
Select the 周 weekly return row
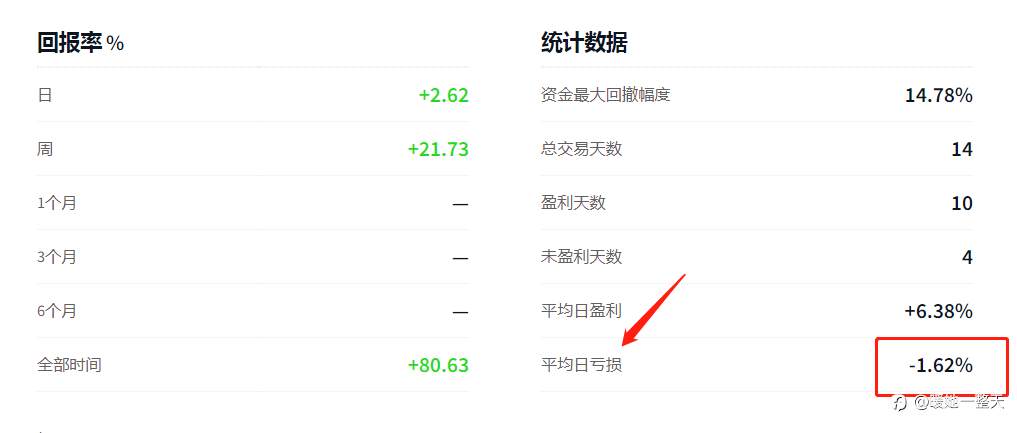pyautogui.click(x=253, y=149)
